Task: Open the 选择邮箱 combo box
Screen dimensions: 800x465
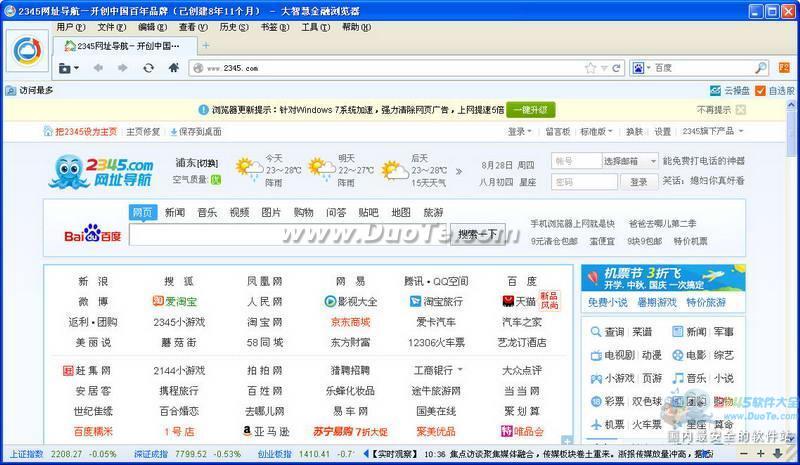Action: 630,161
